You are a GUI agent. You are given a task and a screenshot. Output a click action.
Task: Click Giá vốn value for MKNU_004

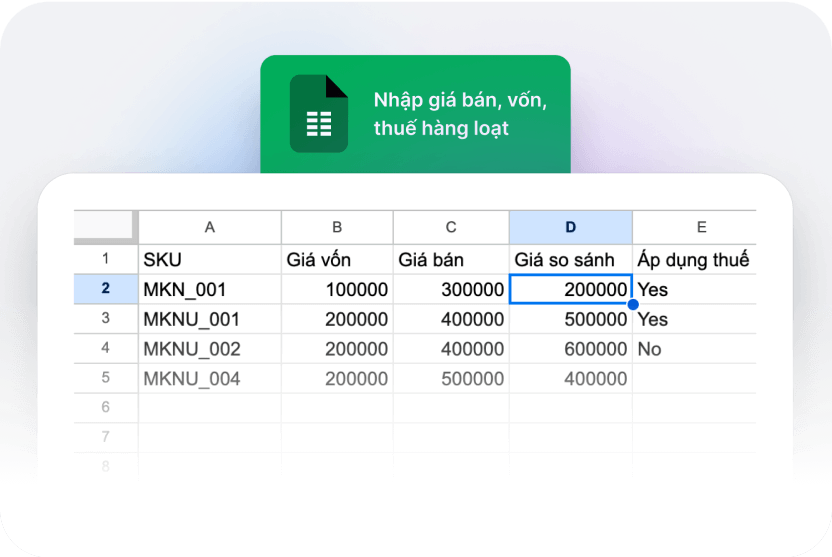tap(337, 378)
